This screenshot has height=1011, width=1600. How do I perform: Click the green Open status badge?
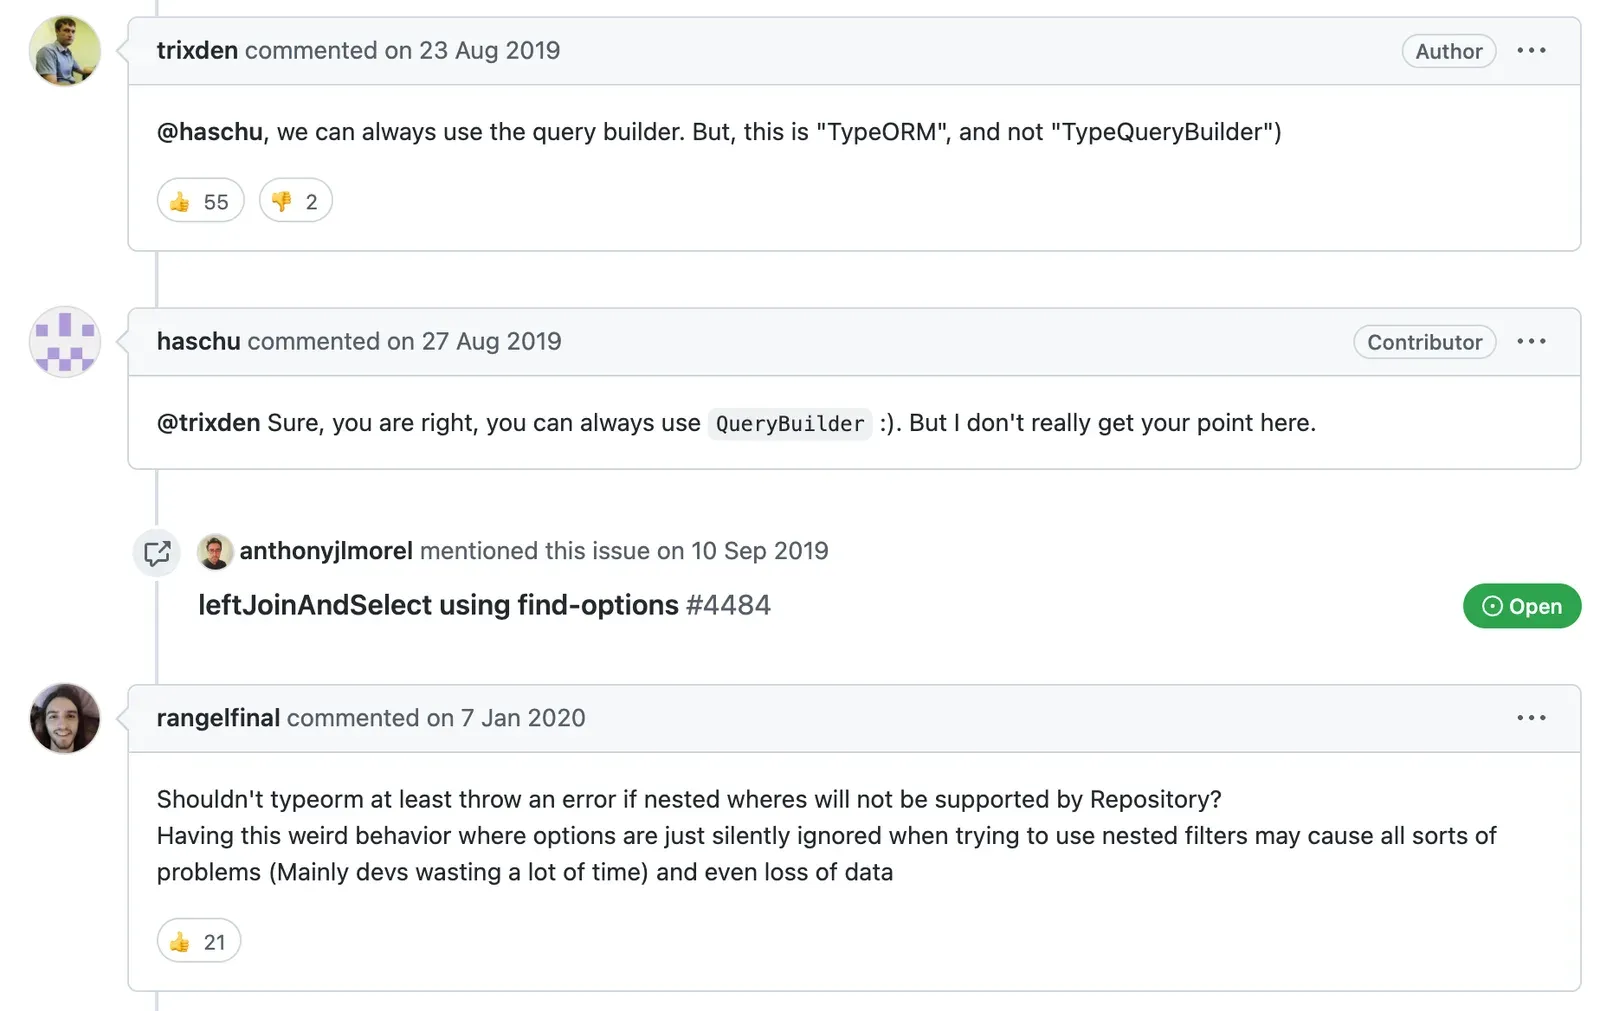1521,606
